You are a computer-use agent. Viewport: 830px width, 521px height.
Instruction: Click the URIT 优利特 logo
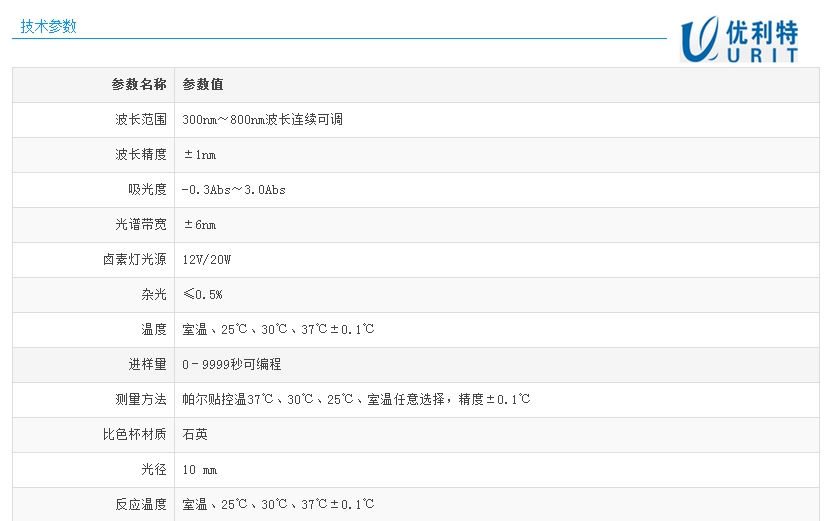[739, 41]
